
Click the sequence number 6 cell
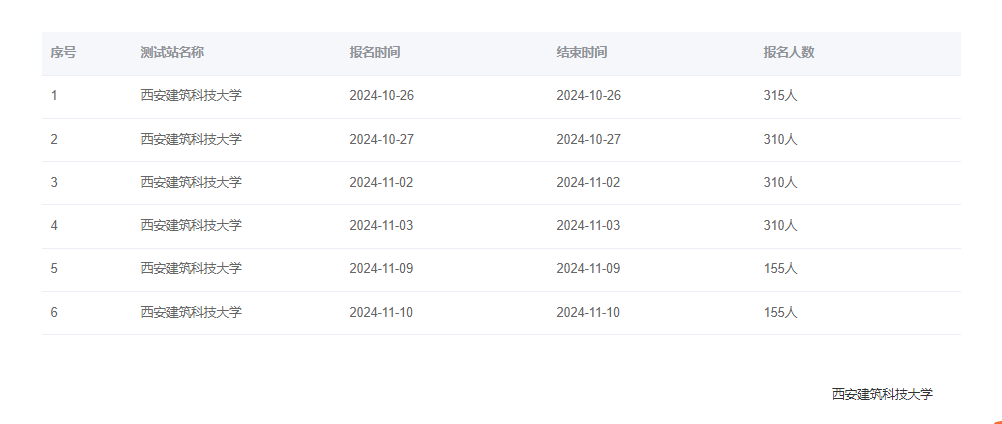click(54, 312)
